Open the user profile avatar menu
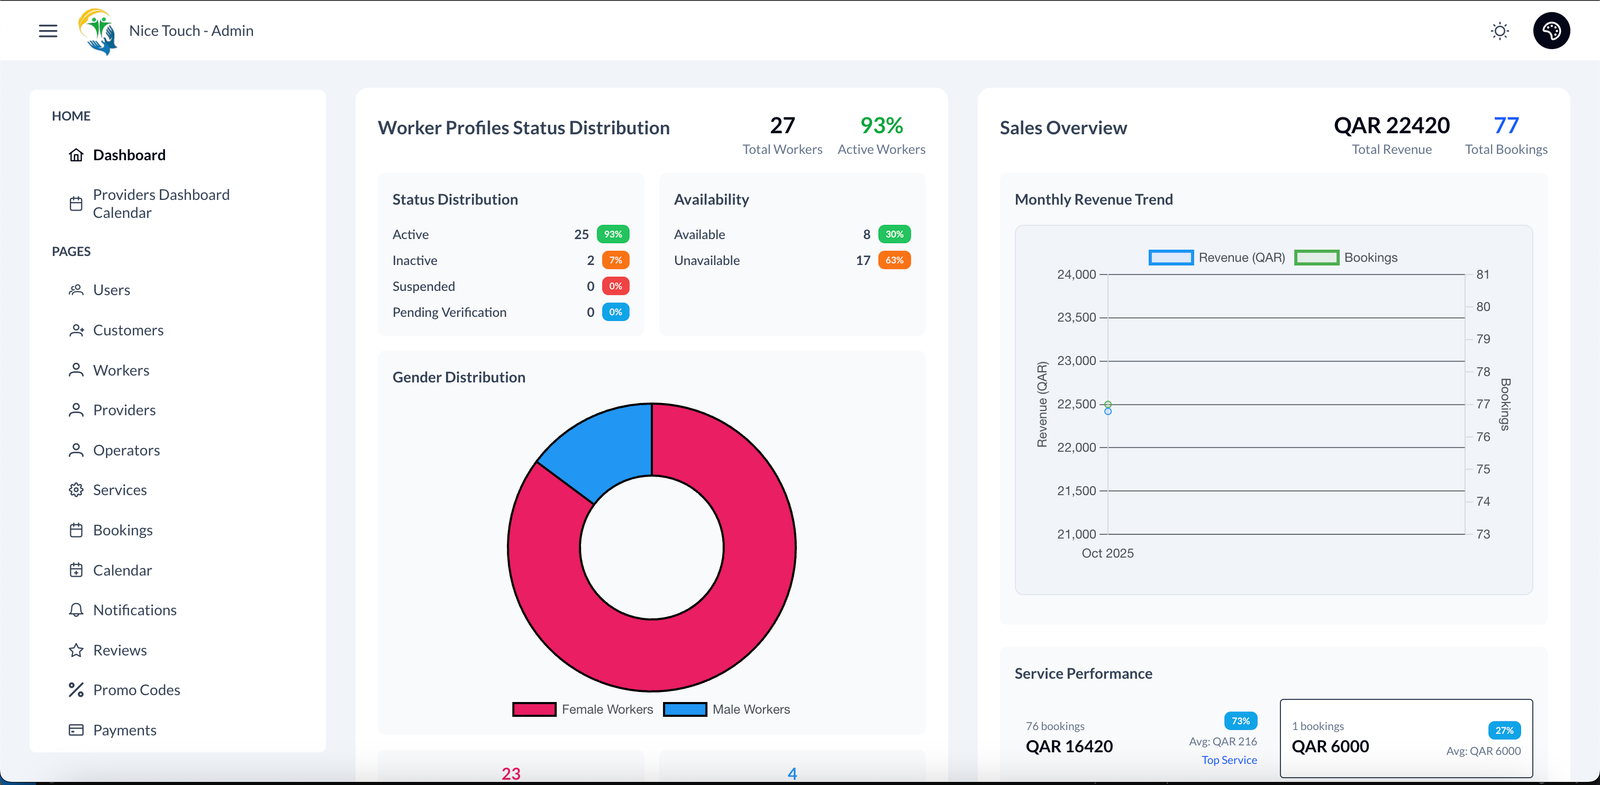Viewport: 1600px width, 785px height. tap(1551, 31)
